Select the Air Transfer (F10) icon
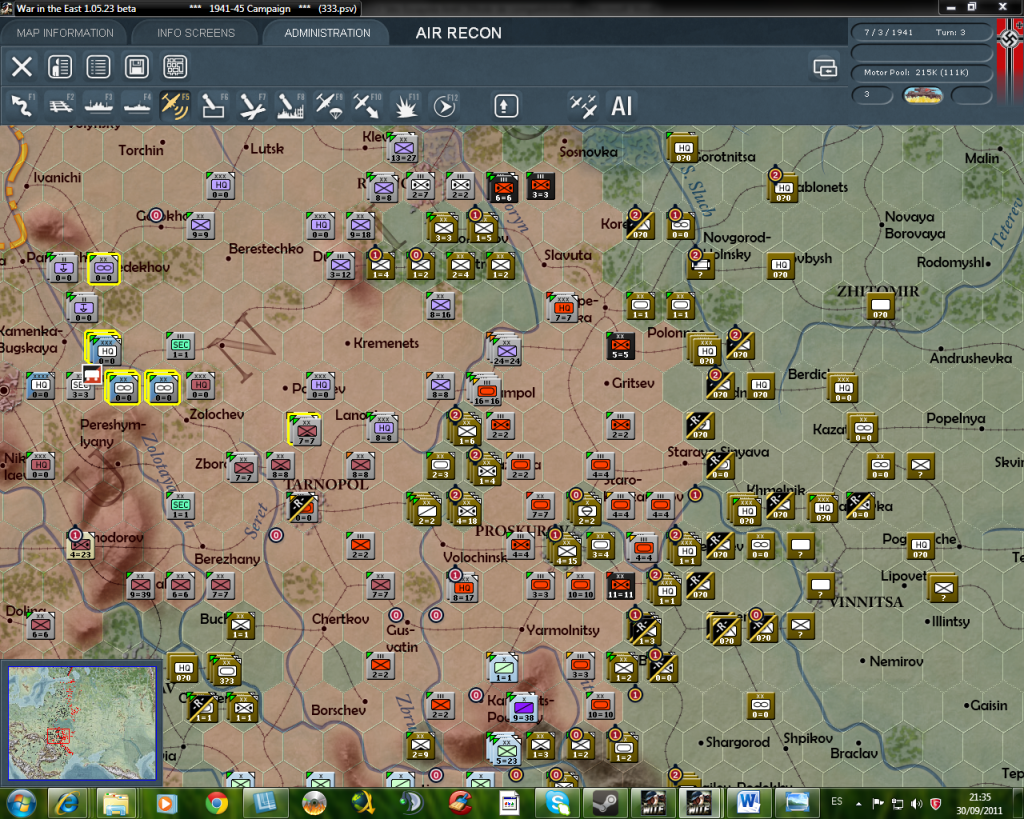Screen dimensions: 1024x819 pos(366,106)
